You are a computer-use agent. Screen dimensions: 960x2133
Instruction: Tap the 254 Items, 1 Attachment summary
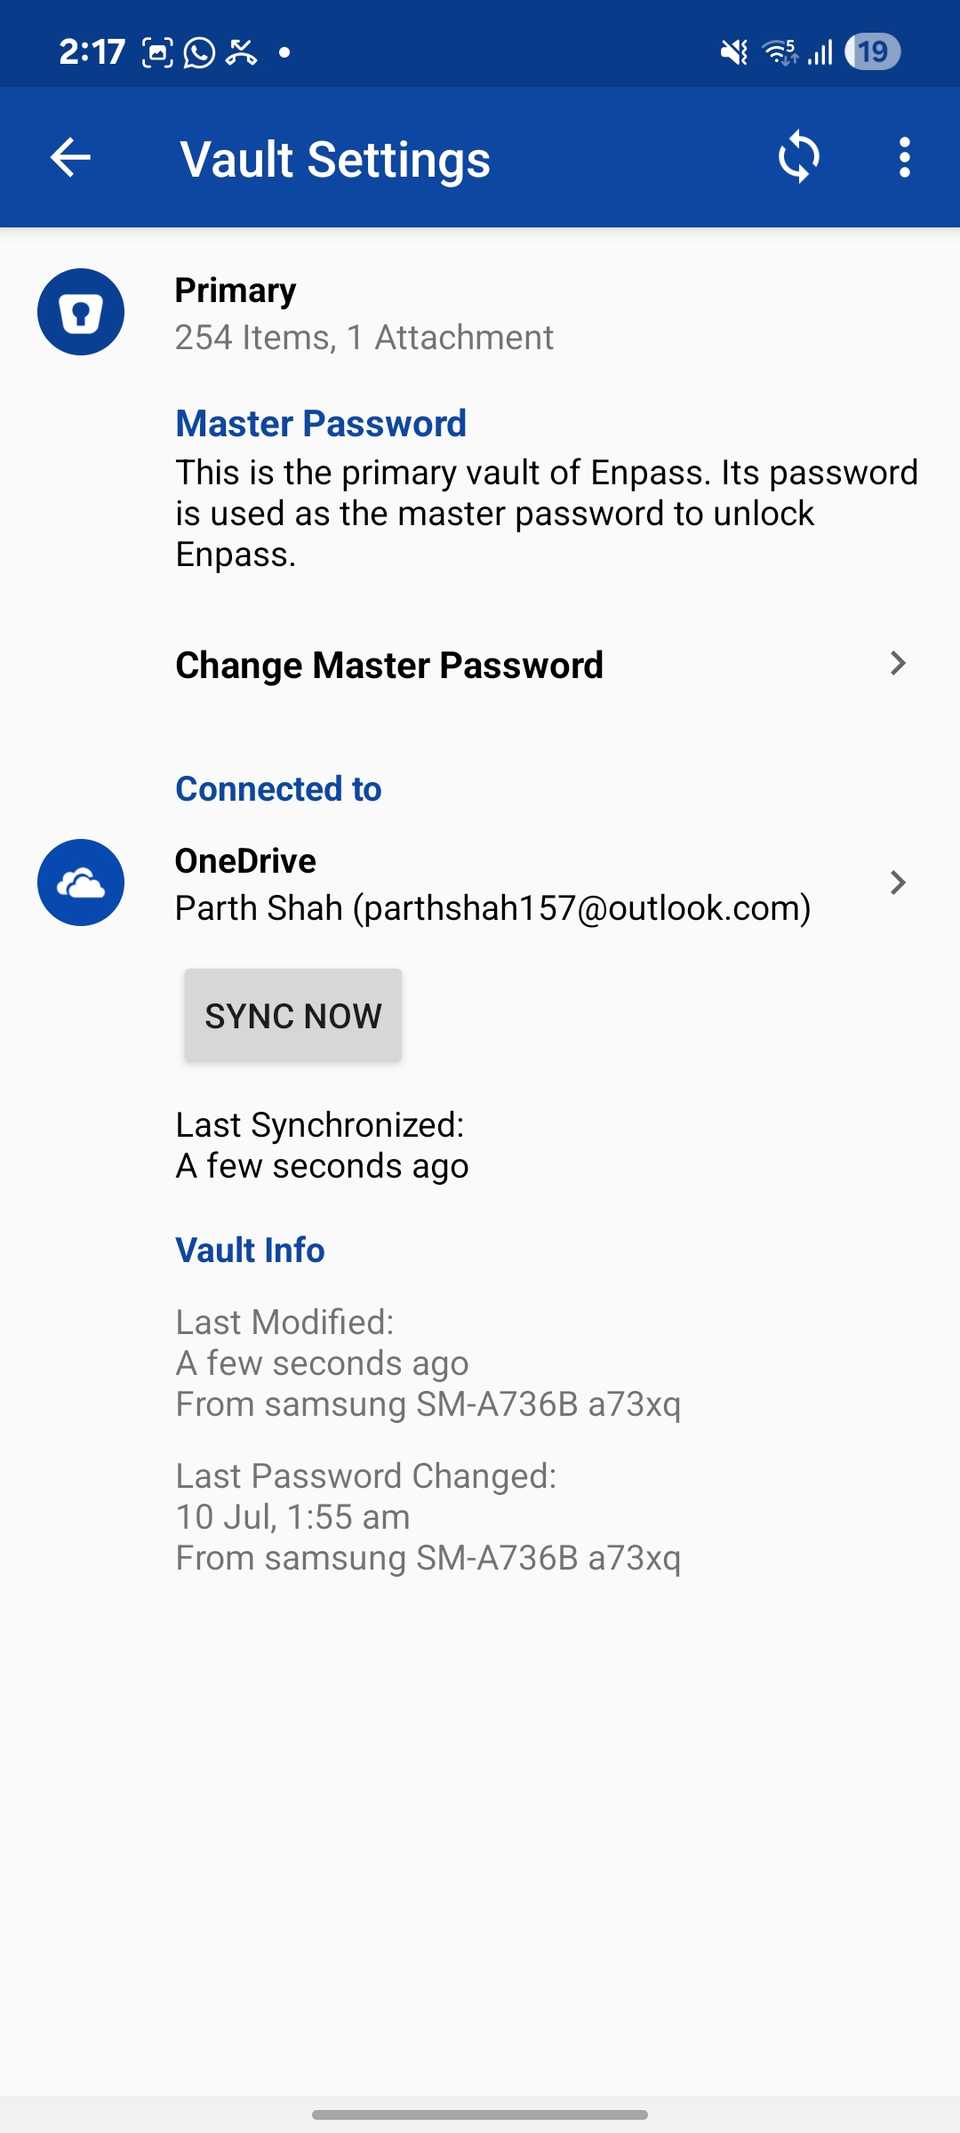[x=364, y=337]
